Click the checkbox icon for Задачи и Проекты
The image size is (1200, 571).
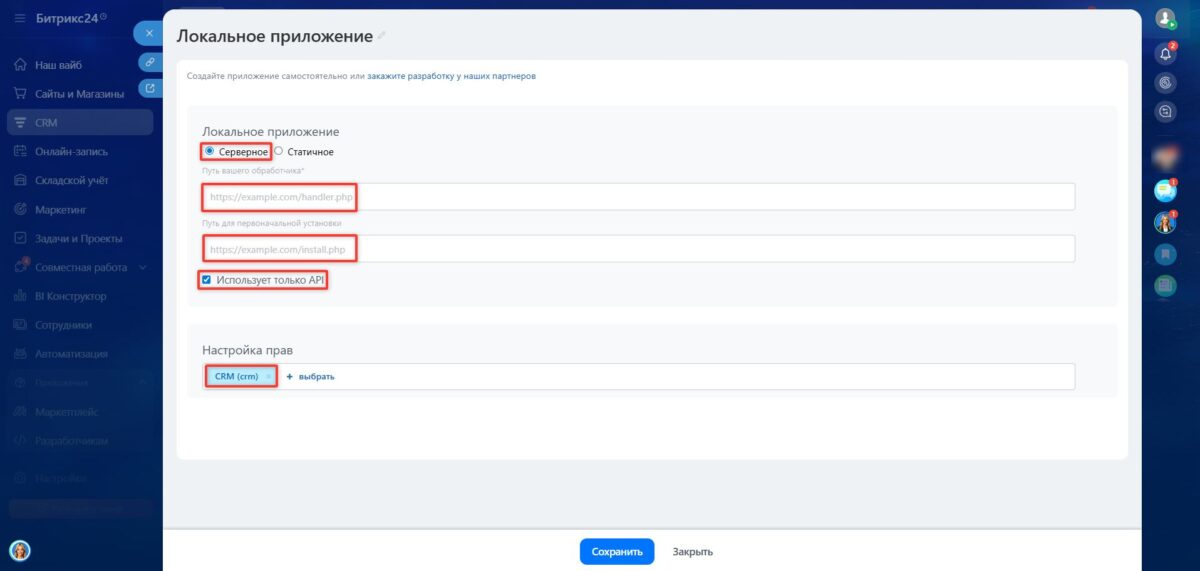(x=20, y=238)
